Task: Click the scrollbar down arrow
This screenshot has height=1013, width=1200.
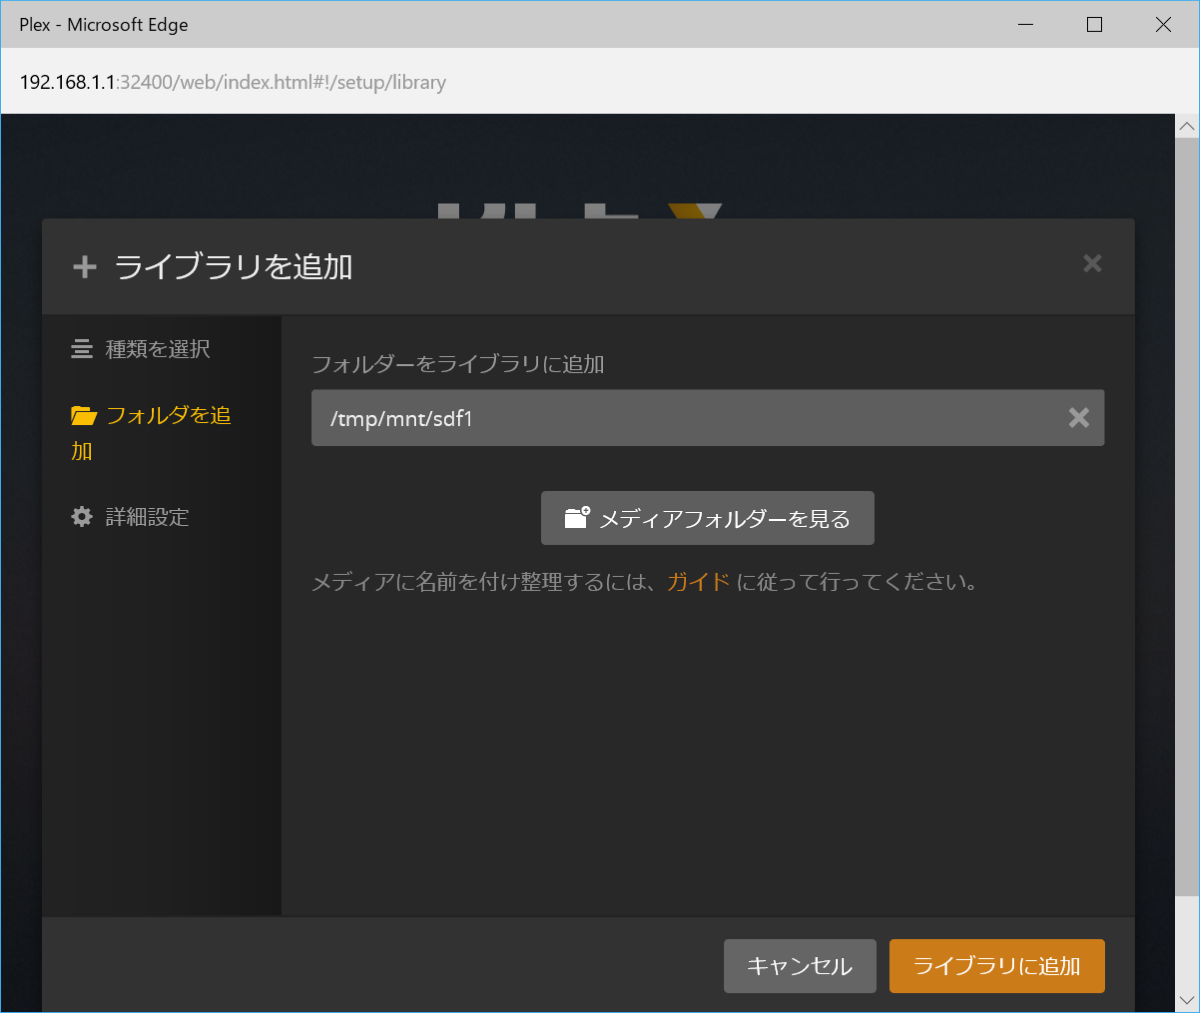Action: pos(1187,999)
